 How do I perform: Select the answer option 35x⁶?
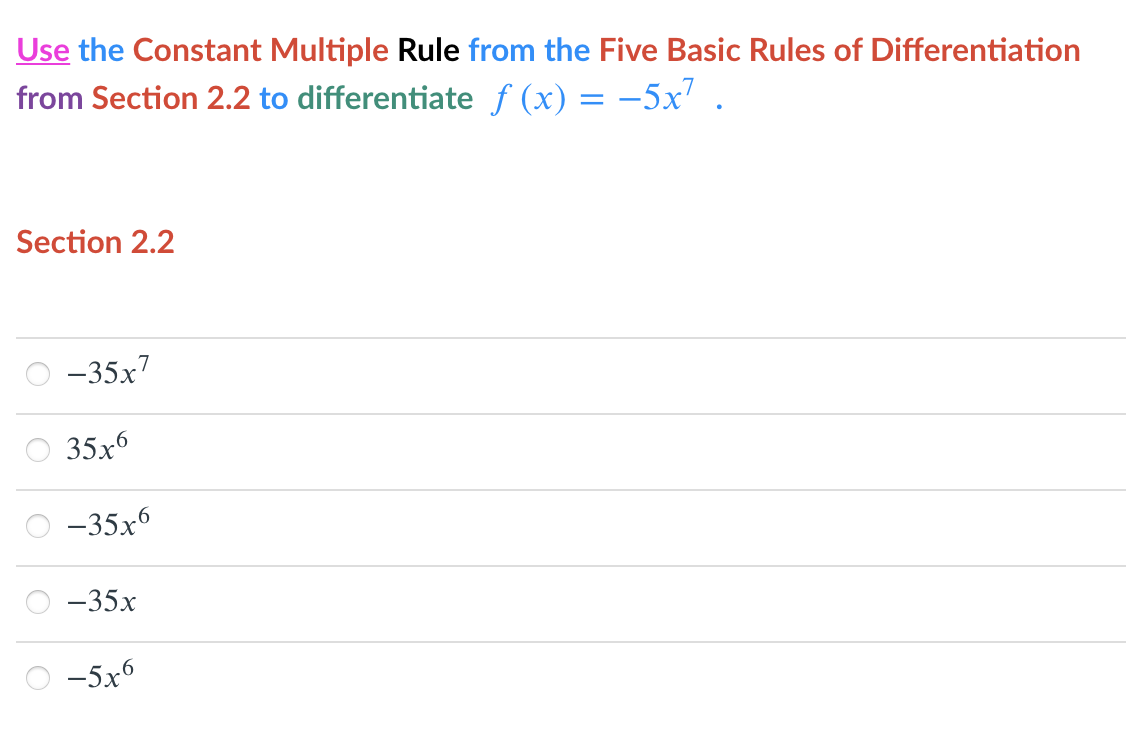[37, 450]
